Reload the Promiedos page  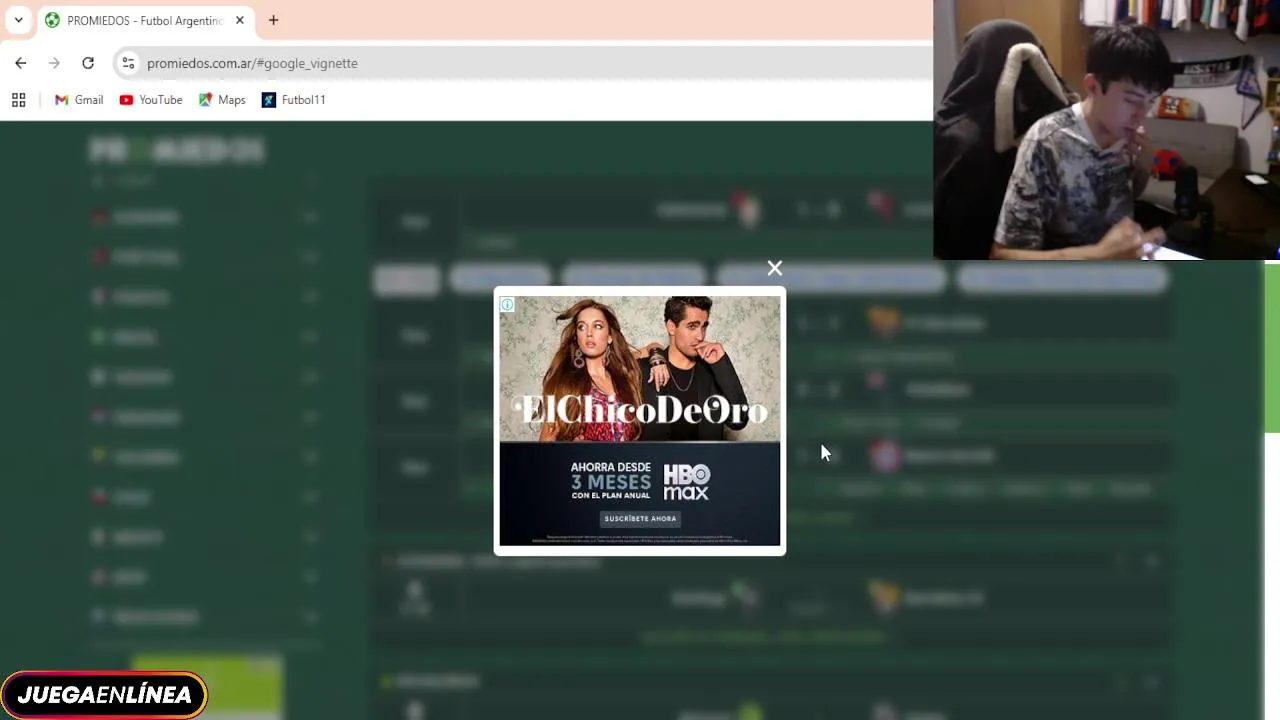pos(88,63)
